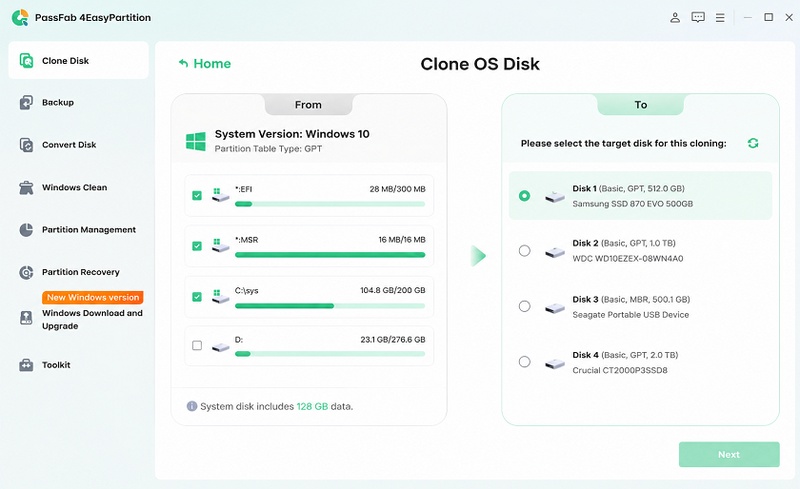Click the WDC WD10EZEX-08WN4A0 model text
Viewport: 800px width, 489px height.
coord(628,258)
